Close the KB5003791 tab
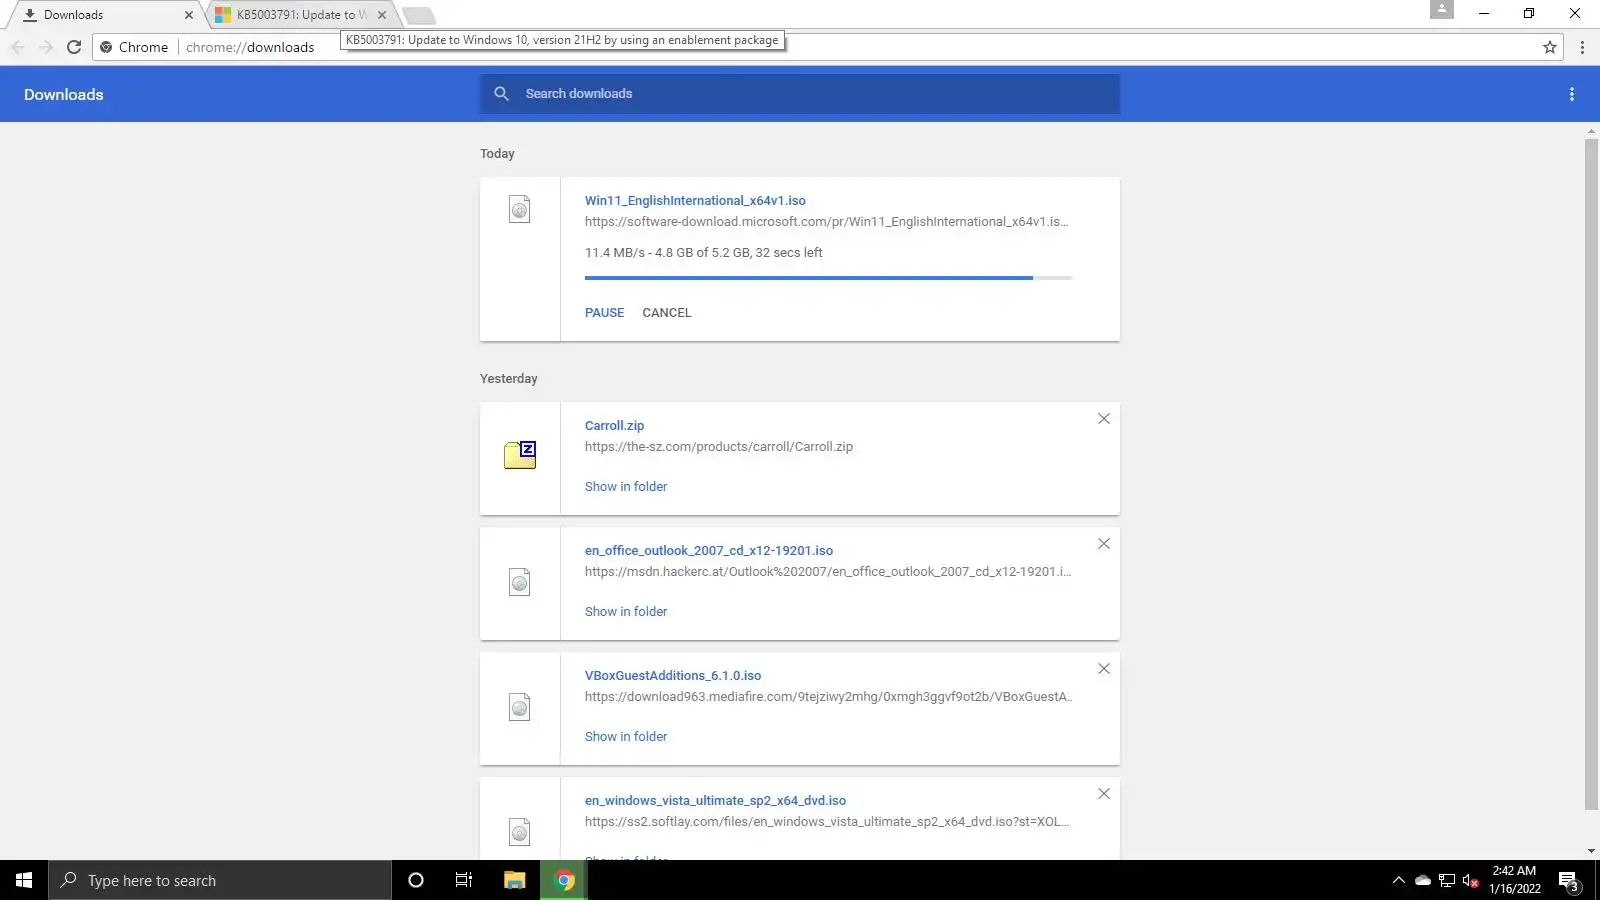This screenshot has width=1600, height=900. [x=382, y=15]
